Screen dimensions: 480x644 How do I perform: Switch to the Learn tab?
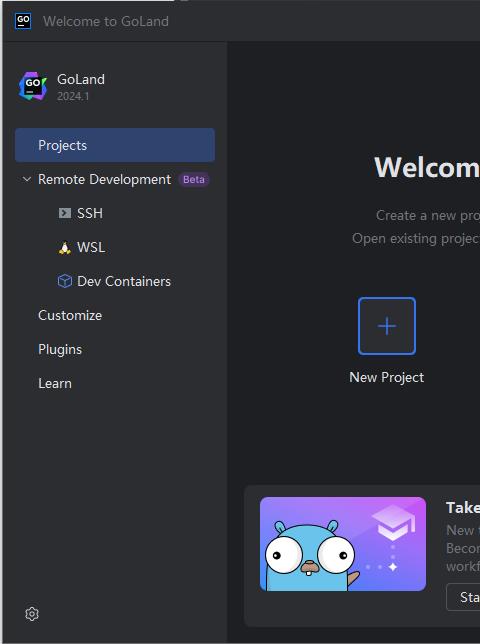pyautogui.click(x=55, y=383)
